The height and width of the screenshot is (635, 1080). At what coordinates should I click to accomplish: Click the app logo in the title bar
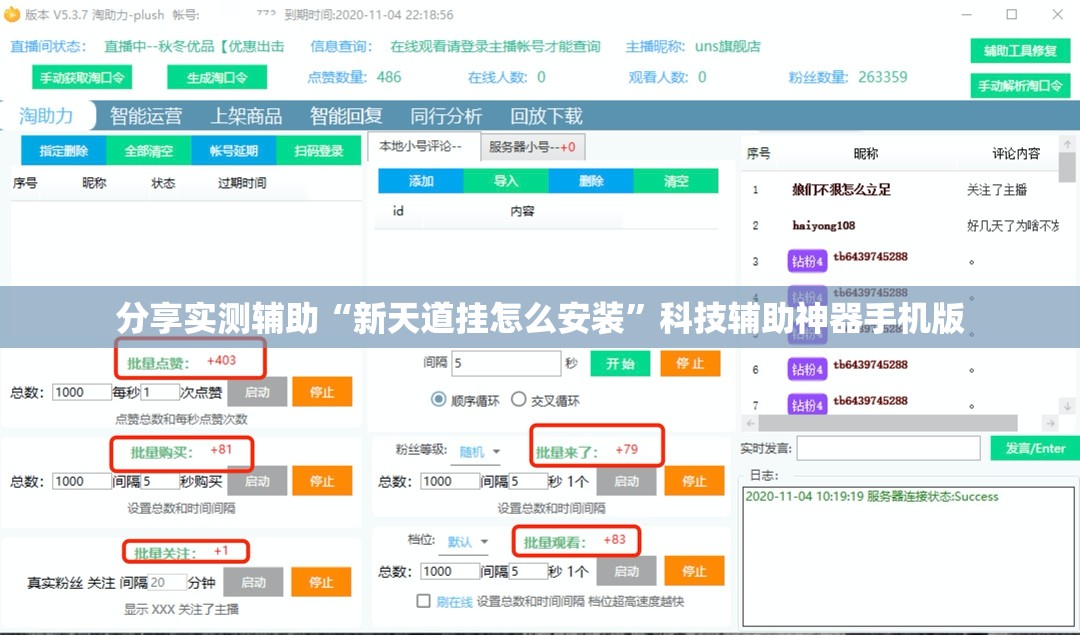[x=12, y=14]
